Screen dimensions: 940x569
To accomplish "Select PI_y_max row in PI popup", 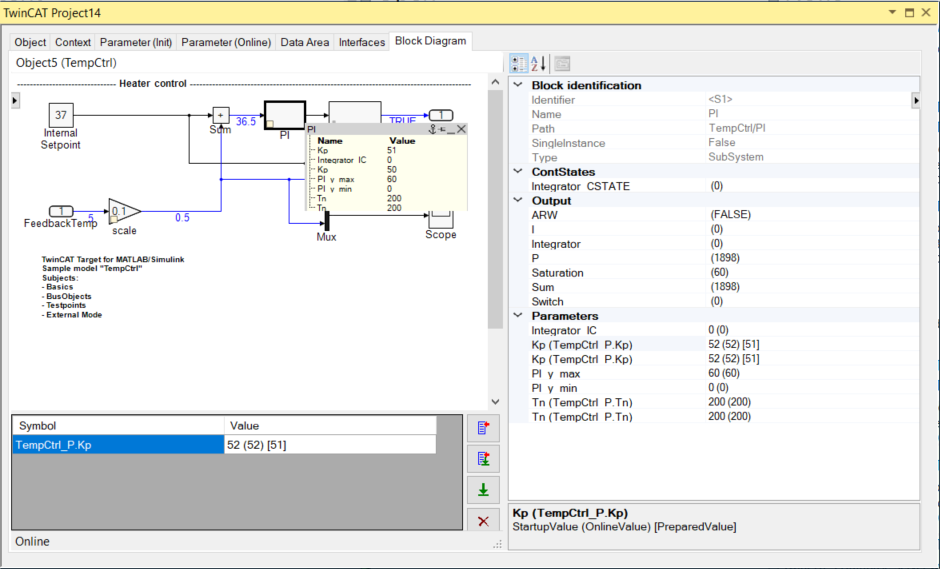I will click(x=387, y=179).
